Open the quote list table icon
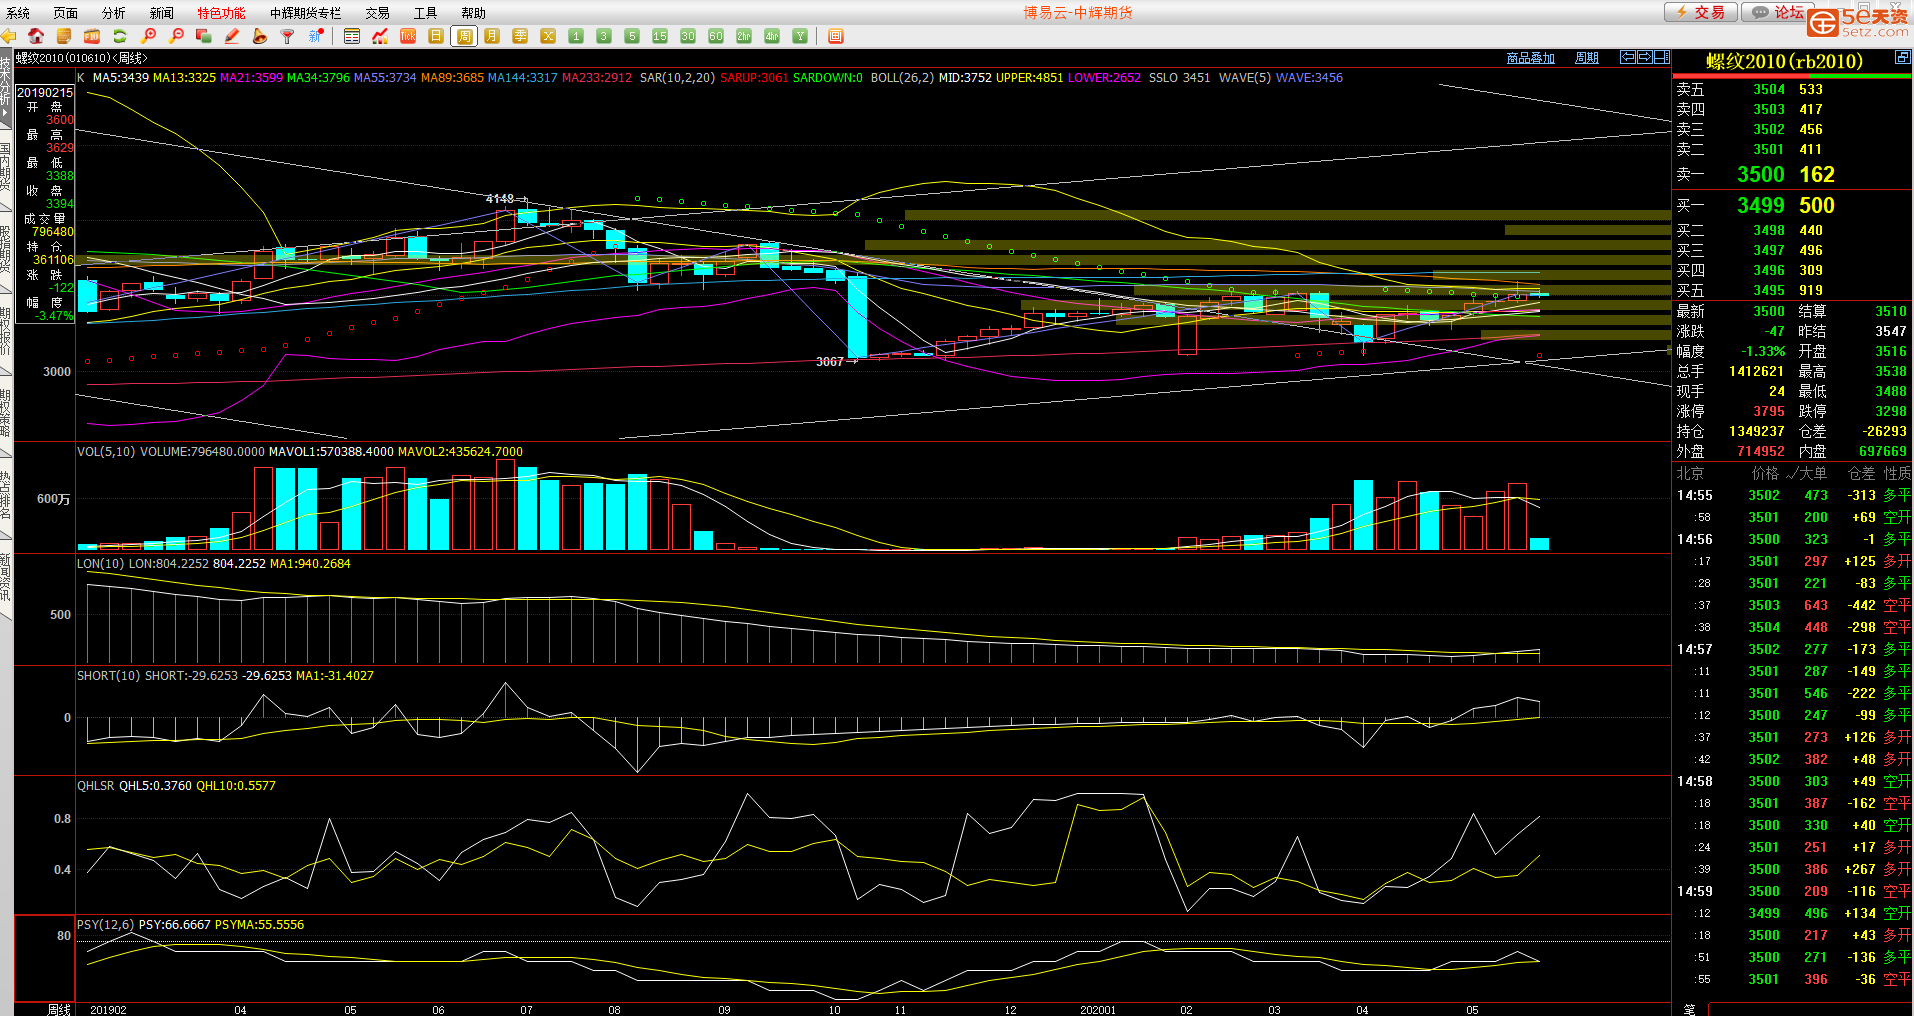The image size is (1914, 1016). (x=352, y=36)
